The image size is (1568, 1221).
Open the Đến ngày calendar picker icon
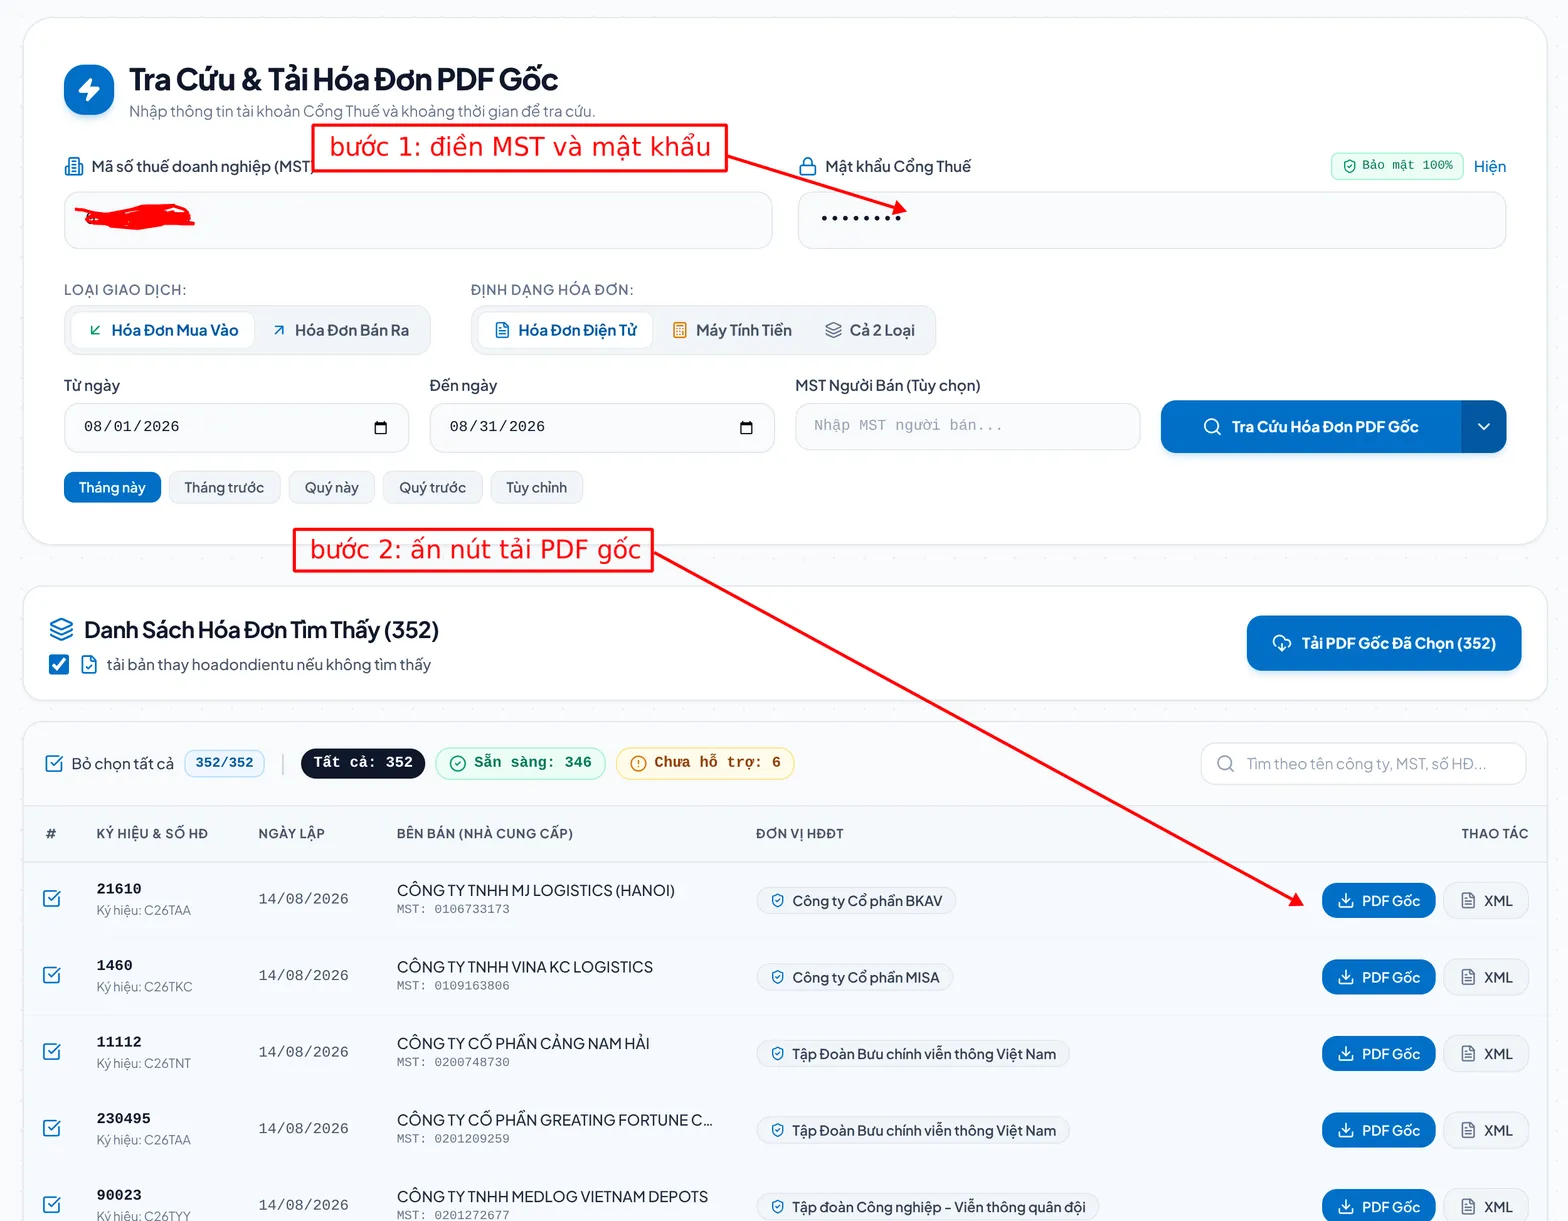(746, 428)
